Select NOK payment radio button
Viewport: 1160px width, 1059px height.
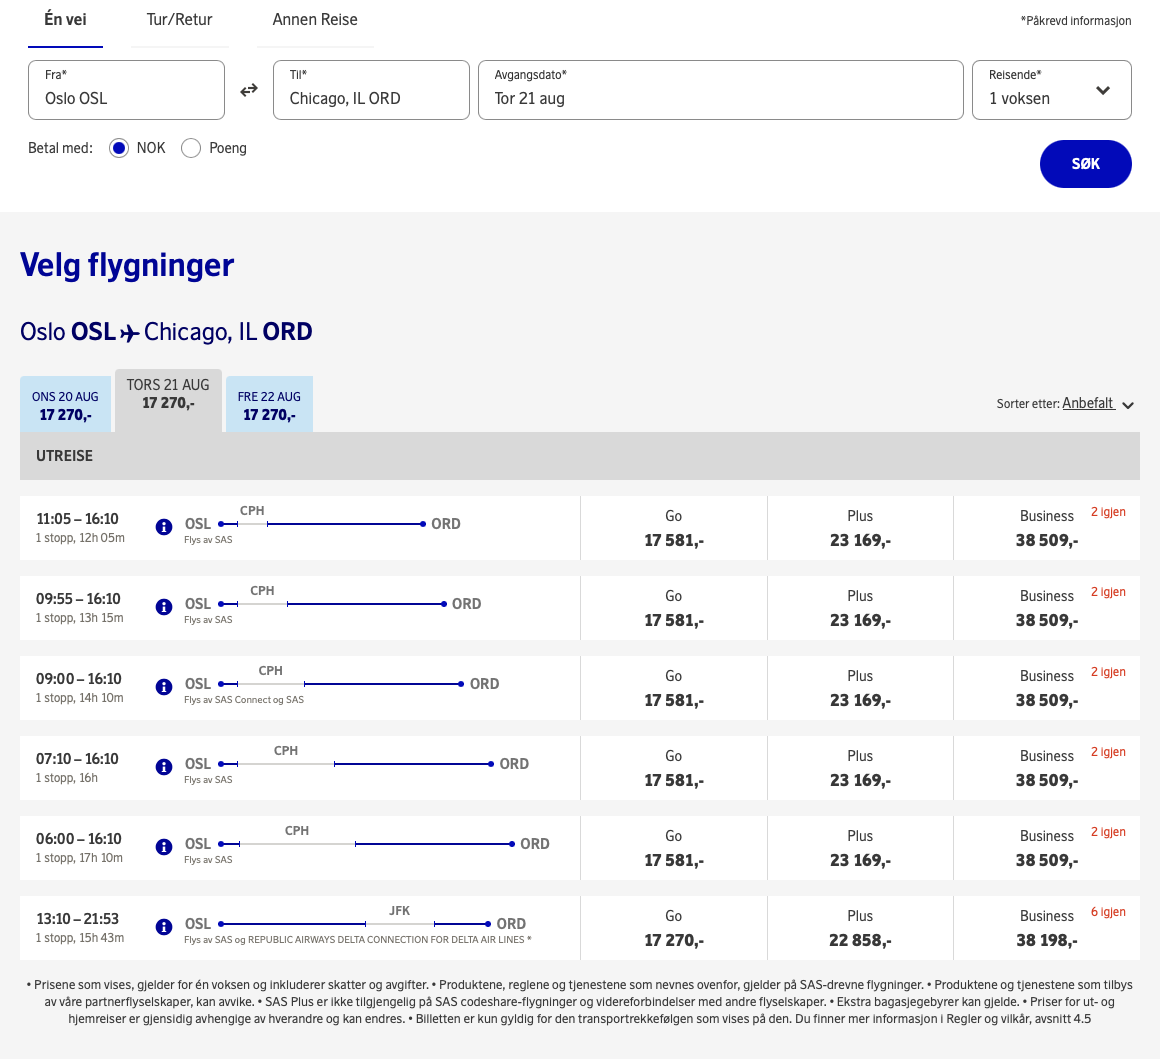118,148
